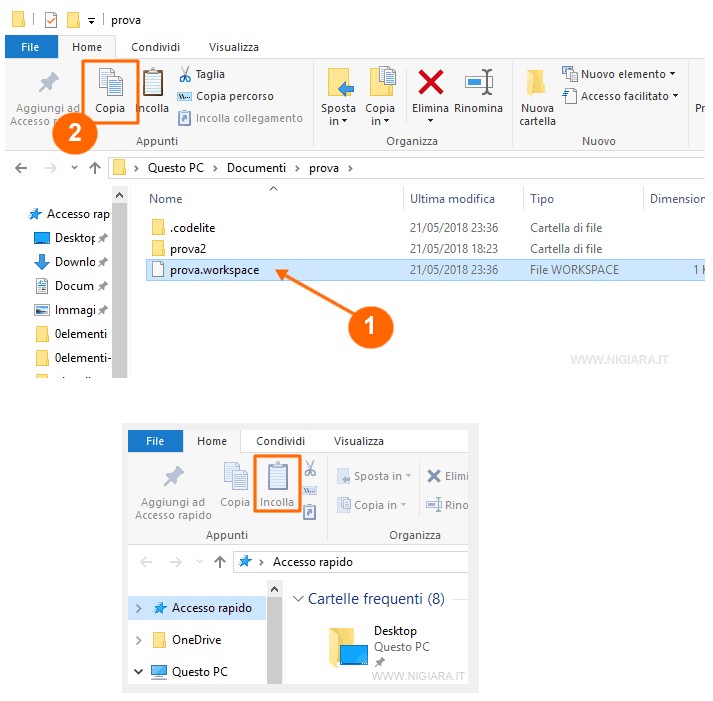The width and height of the screenshot is (713, 701).
Task: Open the Accesso facilitato dropdown
Action: click(x=621, y=96)
